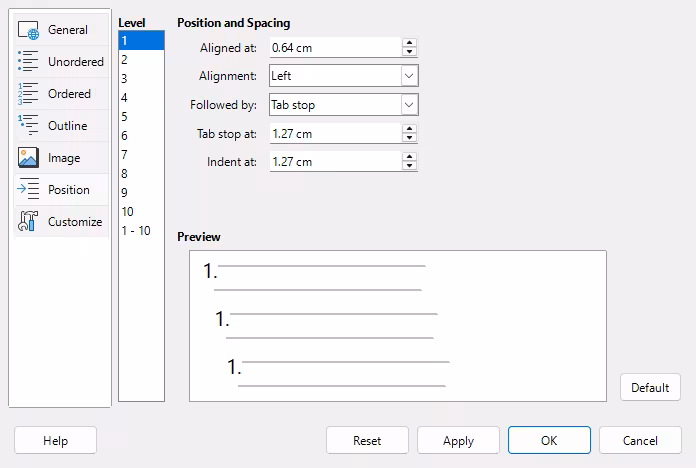Decrease the Indent at value

(409, 166)
